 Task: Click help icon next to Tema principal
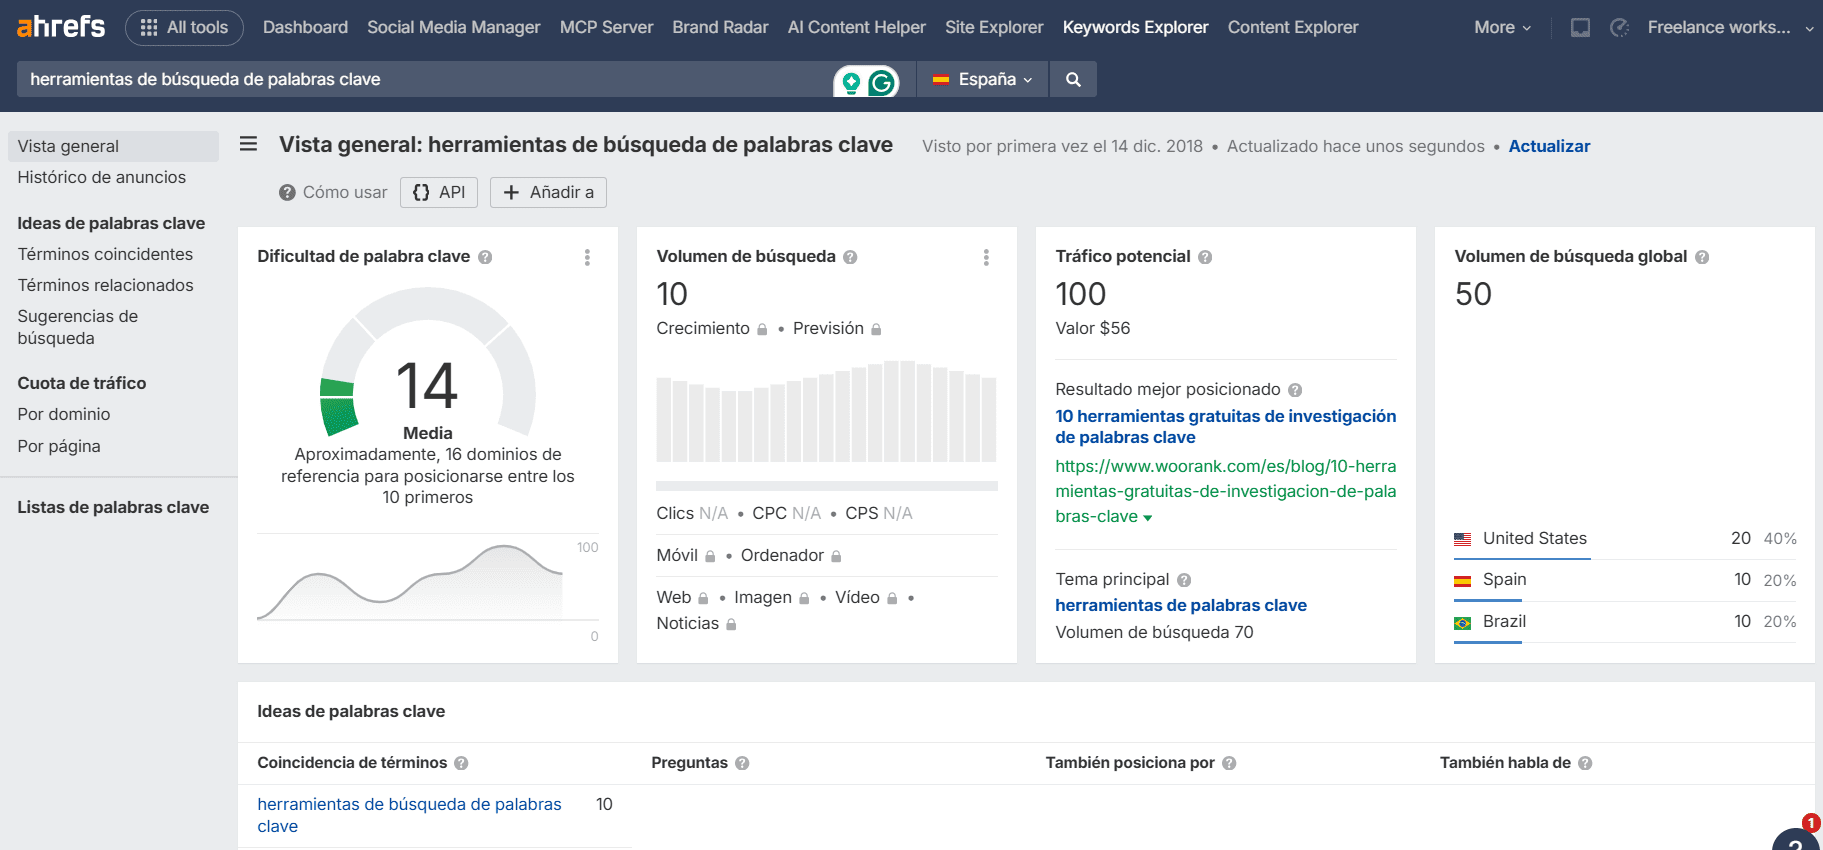(1184, 580)
